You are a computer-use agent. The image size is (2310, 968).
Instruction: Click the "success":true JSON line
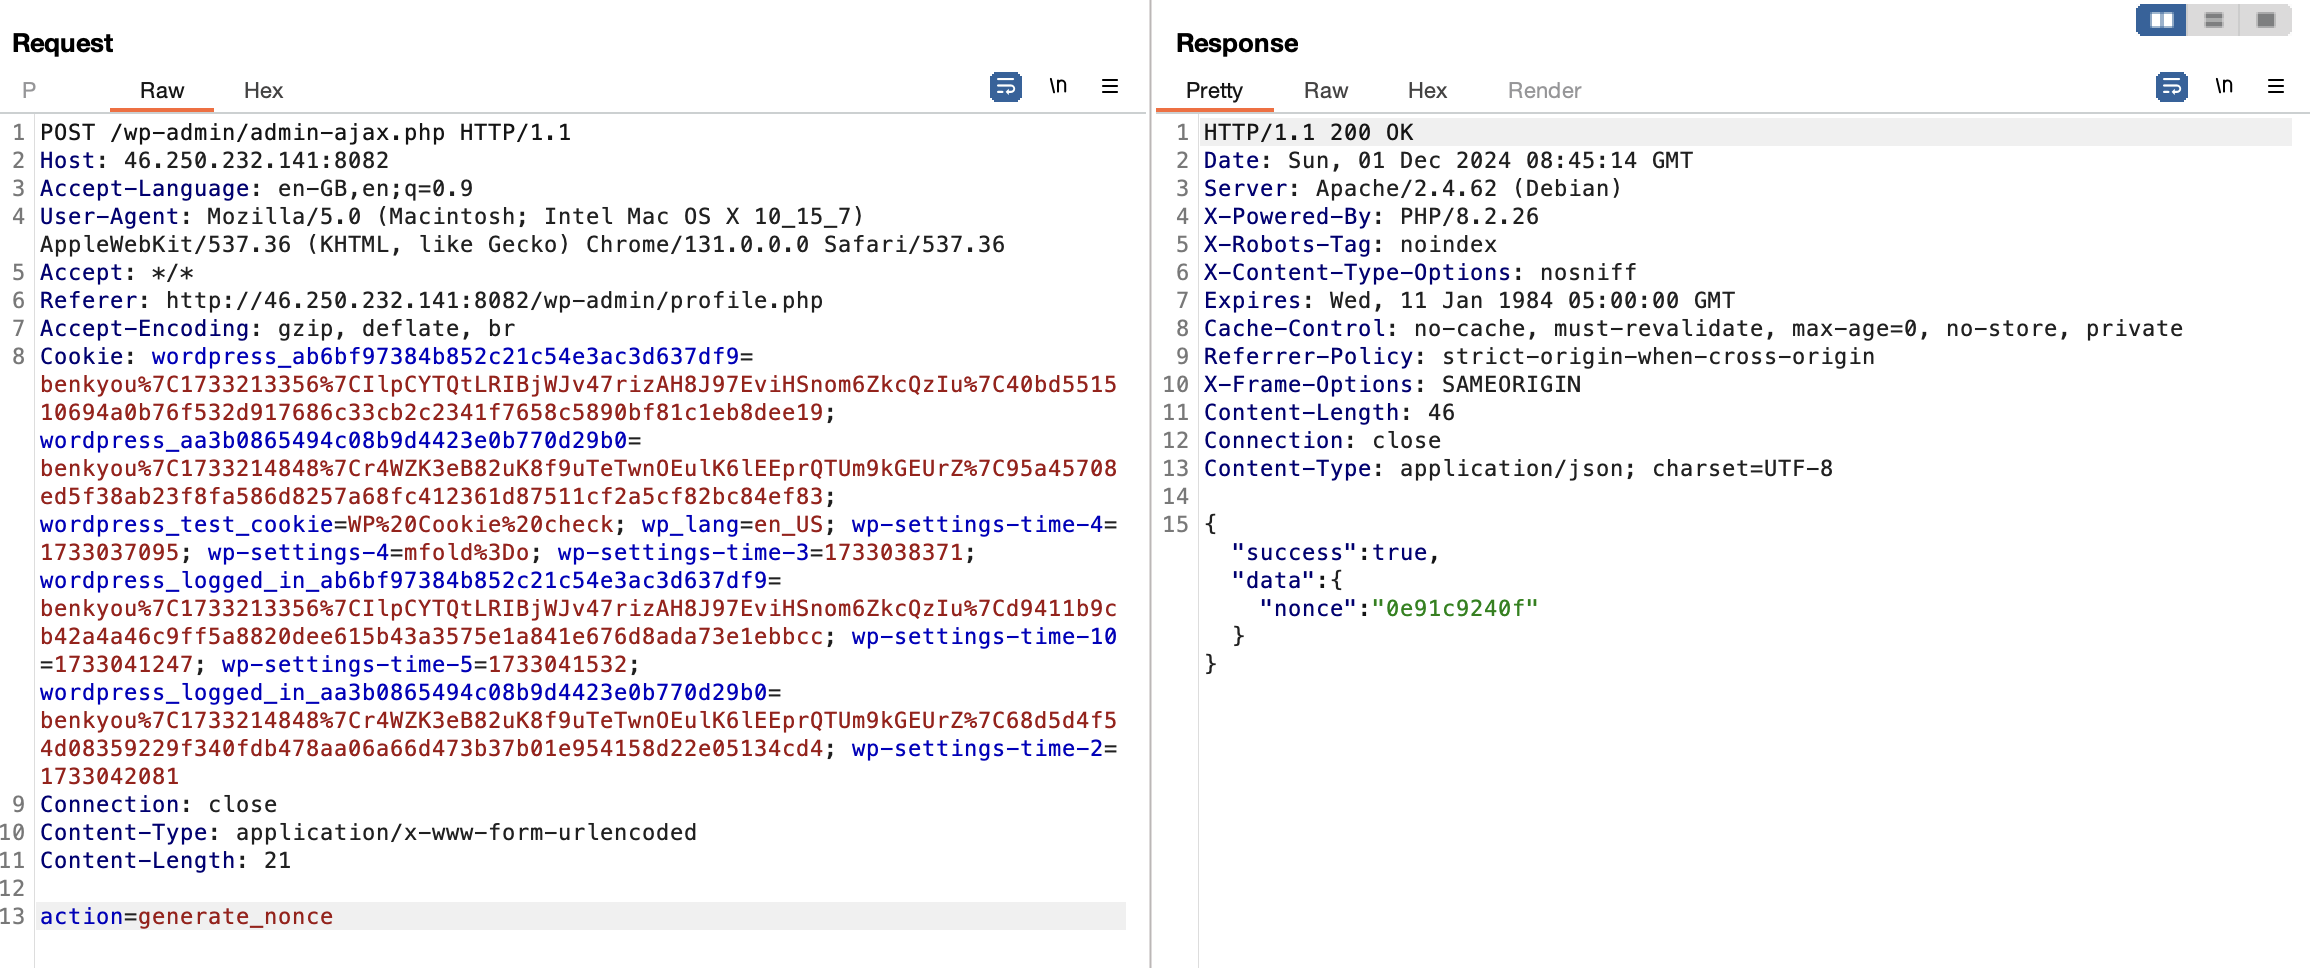(1335, 552)
